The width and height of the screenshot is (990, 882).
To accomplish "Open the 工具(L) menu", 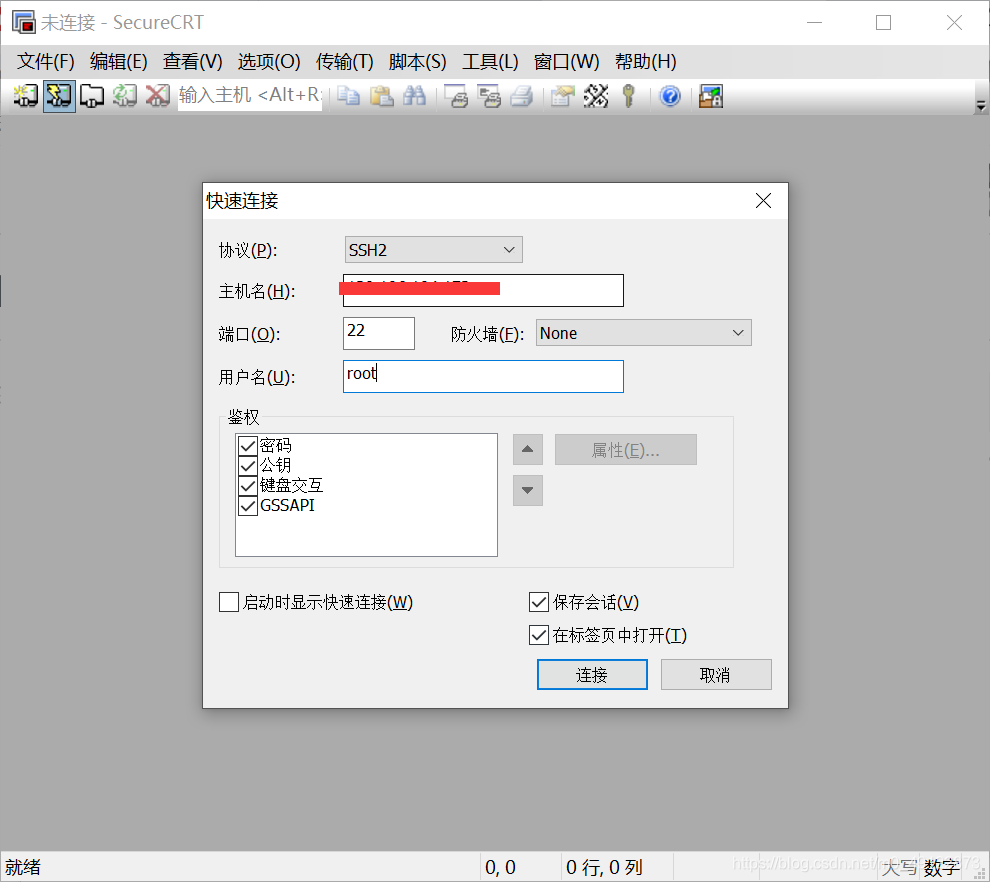I will tap(491, 61).
